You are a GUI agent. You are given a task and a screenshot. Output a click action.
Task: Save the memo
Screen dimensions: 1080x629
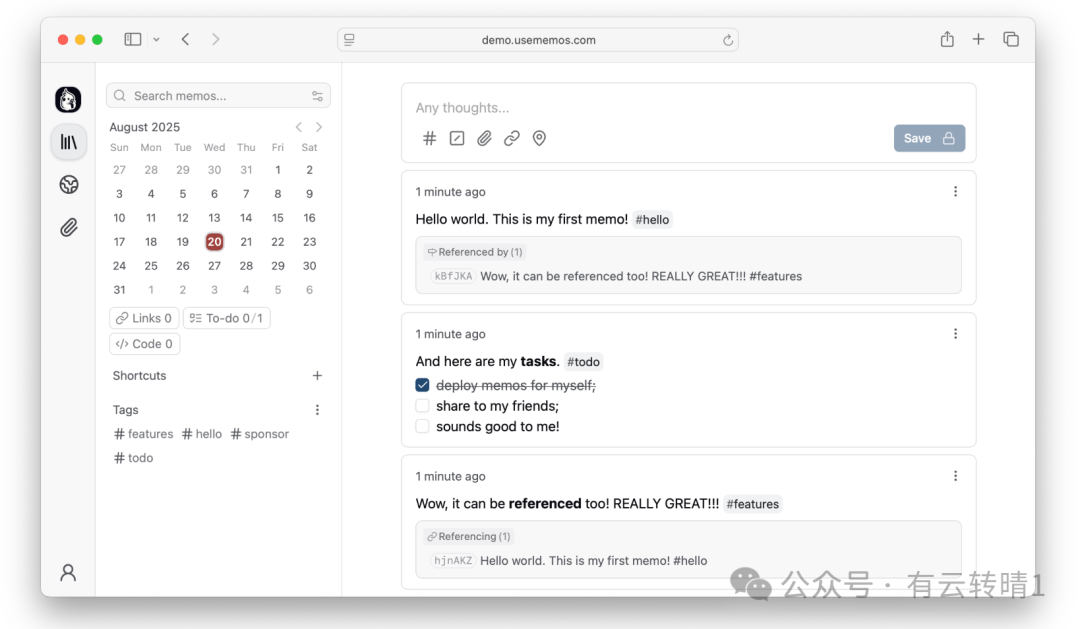point(929,138)
